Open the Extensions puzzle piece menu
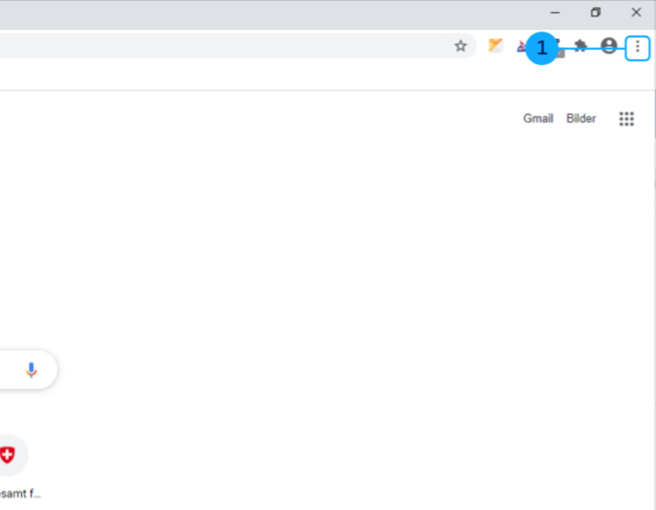656x510 pixels. pos(581,46)
